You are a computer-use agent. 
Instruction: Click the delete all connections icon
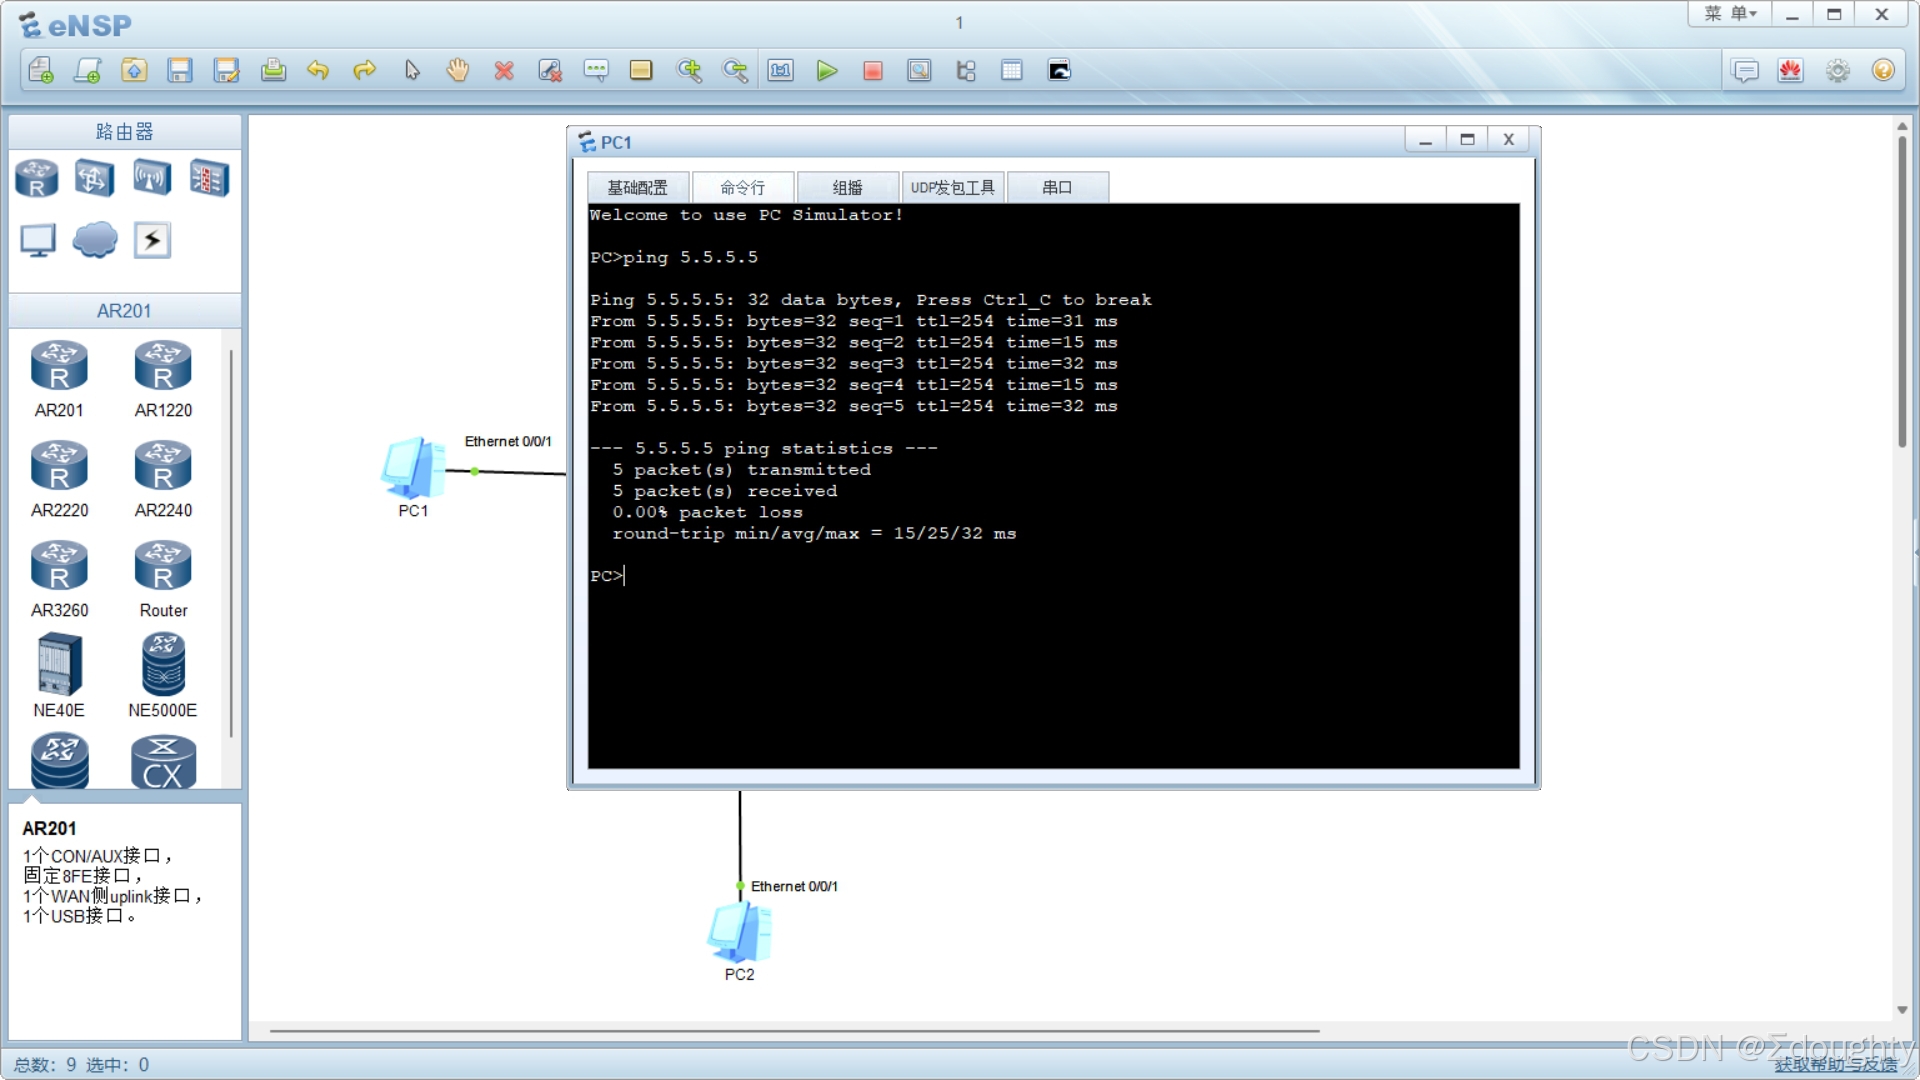[550, 70]
